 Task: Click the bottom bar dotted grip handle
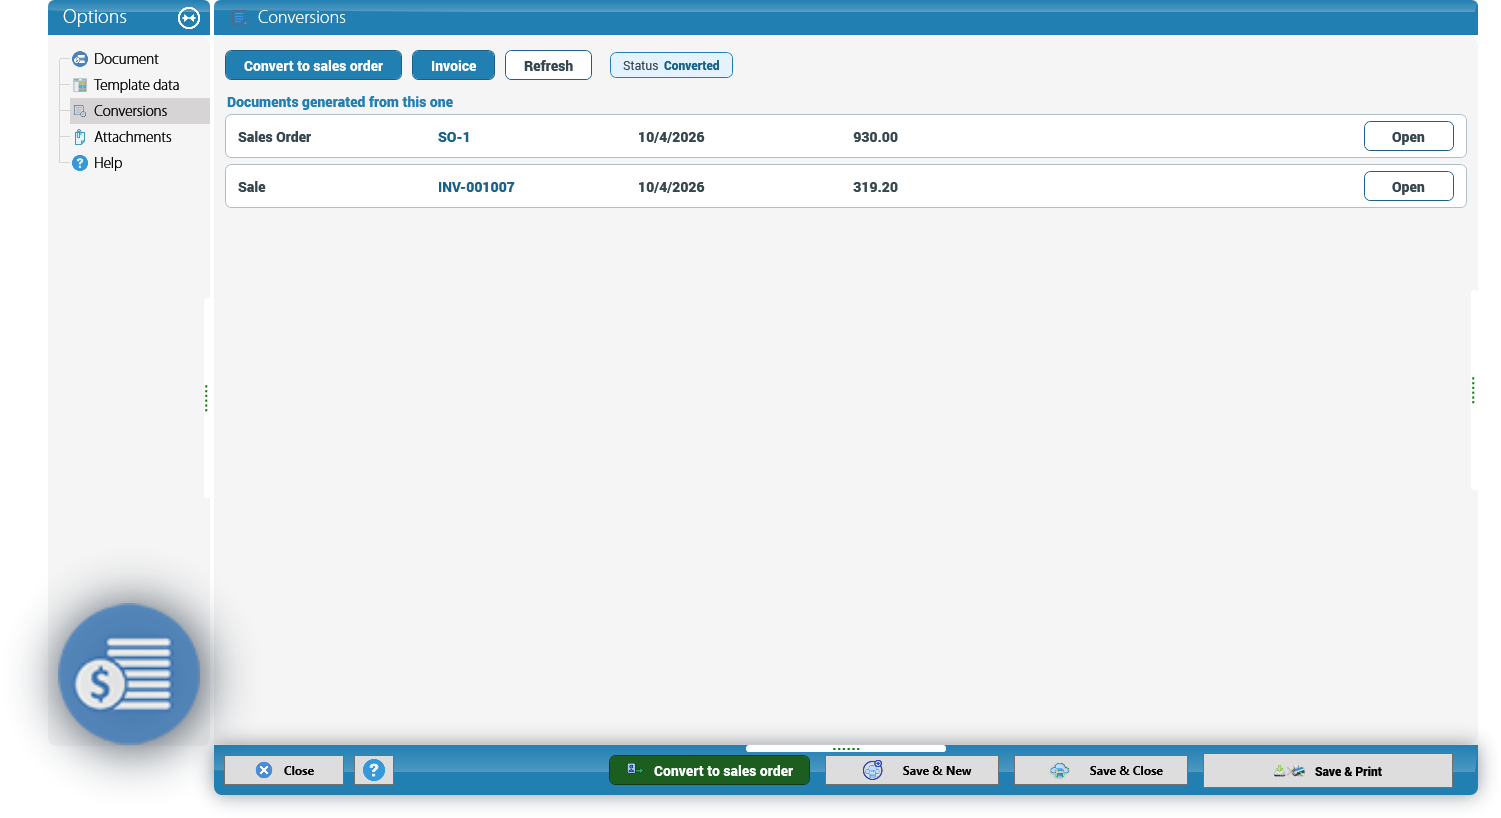click(846, 748)
